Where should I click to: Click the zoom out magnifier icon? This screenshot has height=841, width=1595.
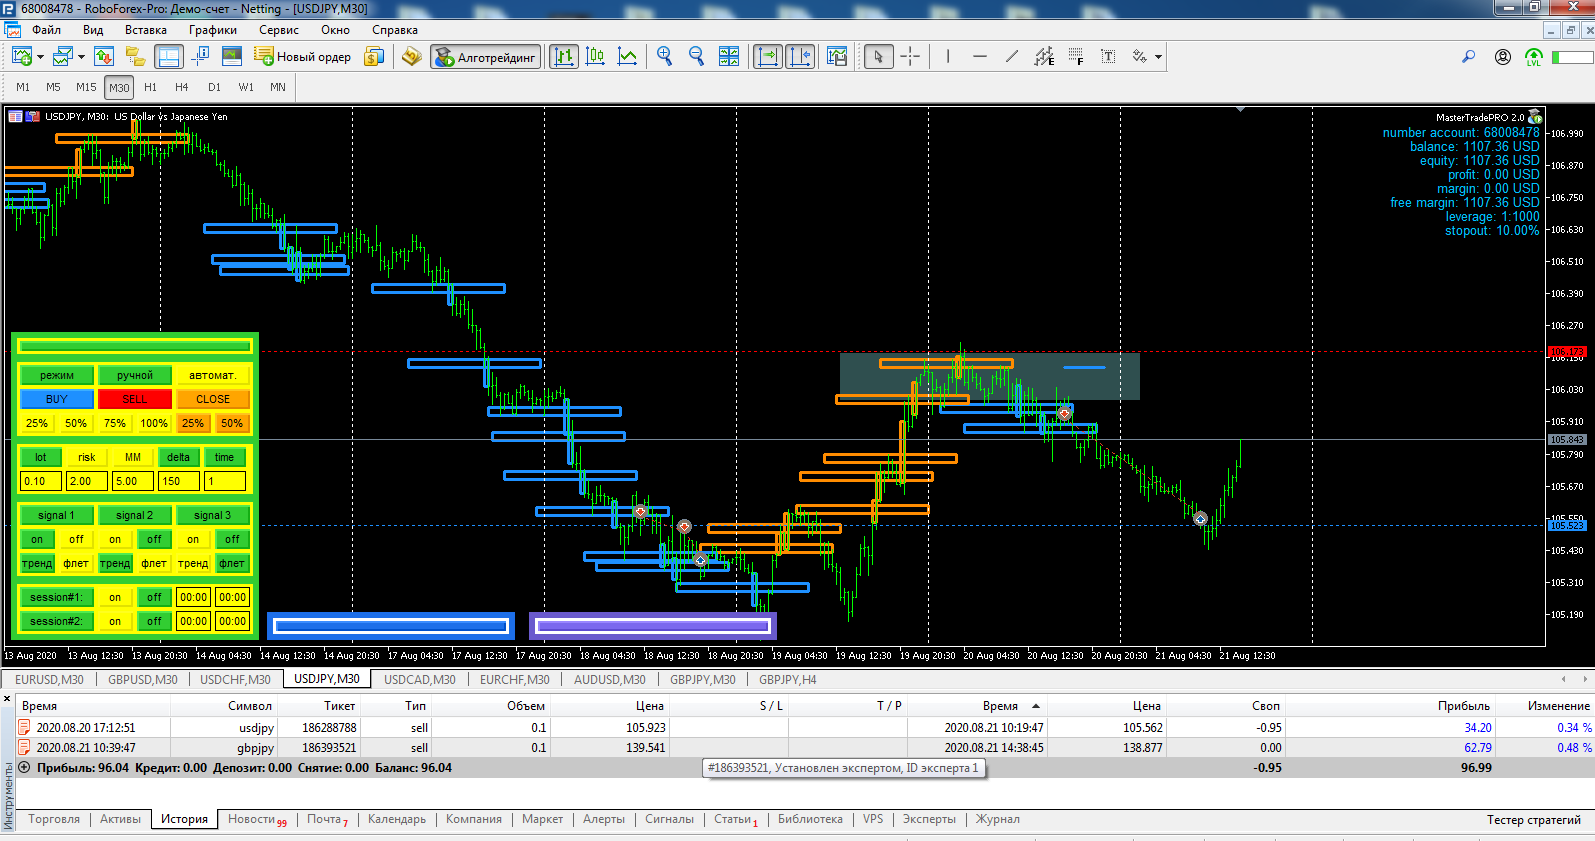696,57
